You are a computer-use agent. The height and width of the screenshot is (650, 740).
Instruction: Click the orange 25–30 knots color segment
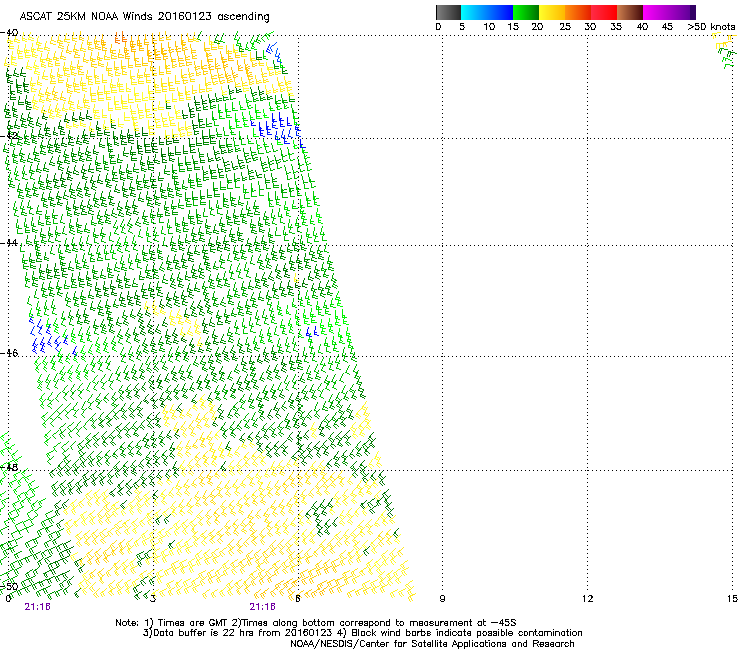coord(578,12)
